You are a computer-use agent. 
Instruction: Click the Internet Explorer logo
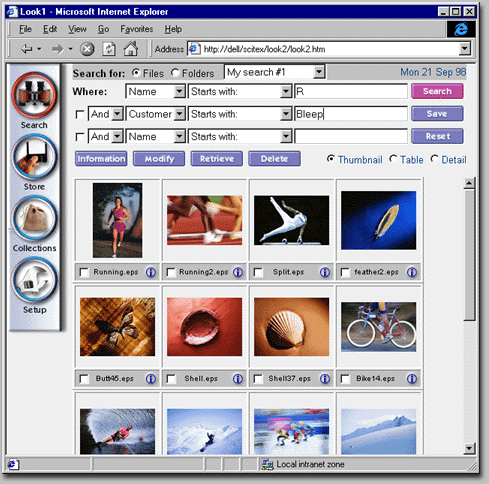[461, 29]
